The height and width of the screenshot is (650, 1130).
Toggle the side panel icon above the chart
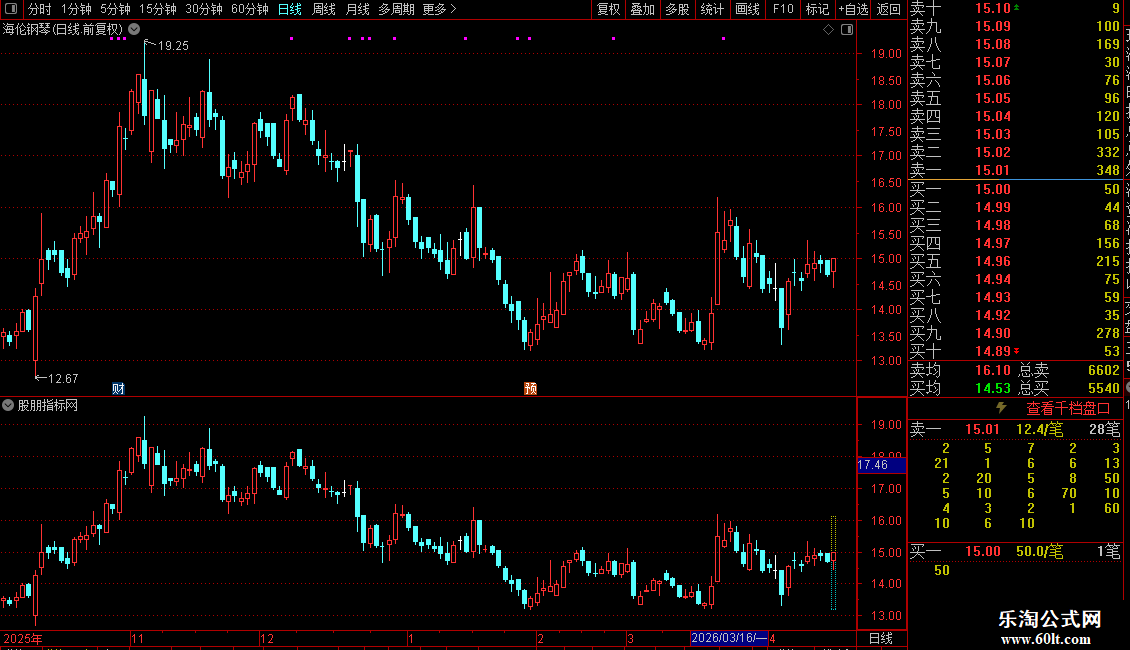847,30
